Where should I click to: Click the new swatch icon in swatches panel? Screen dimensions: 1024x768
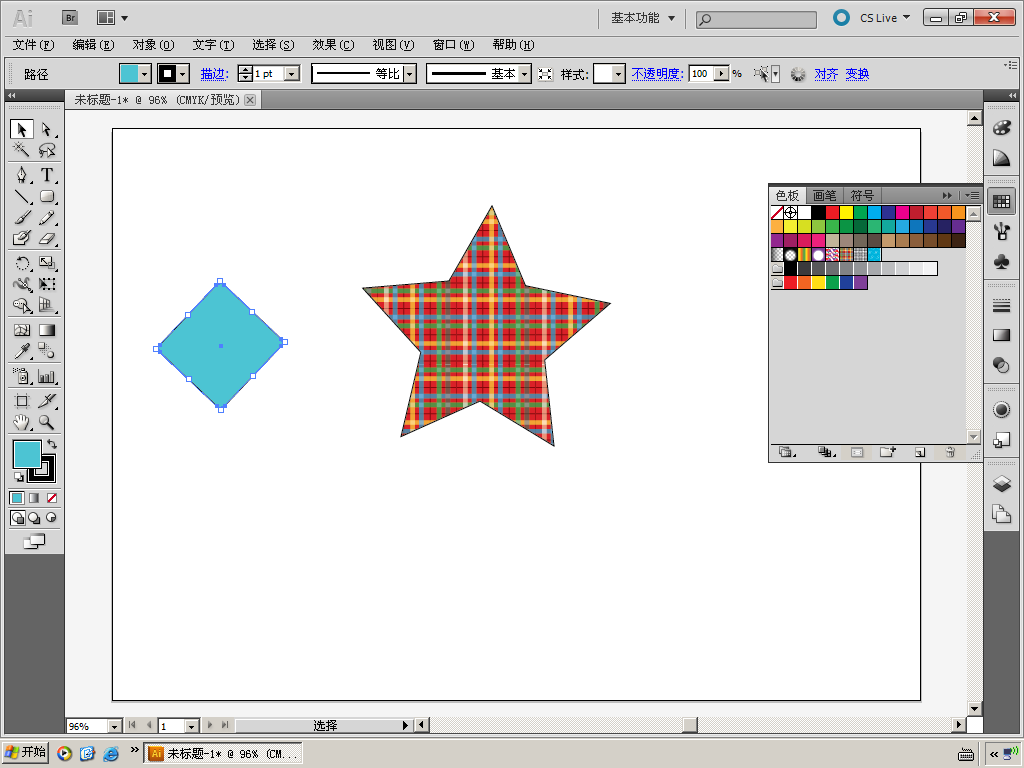(x=919, y=453)
